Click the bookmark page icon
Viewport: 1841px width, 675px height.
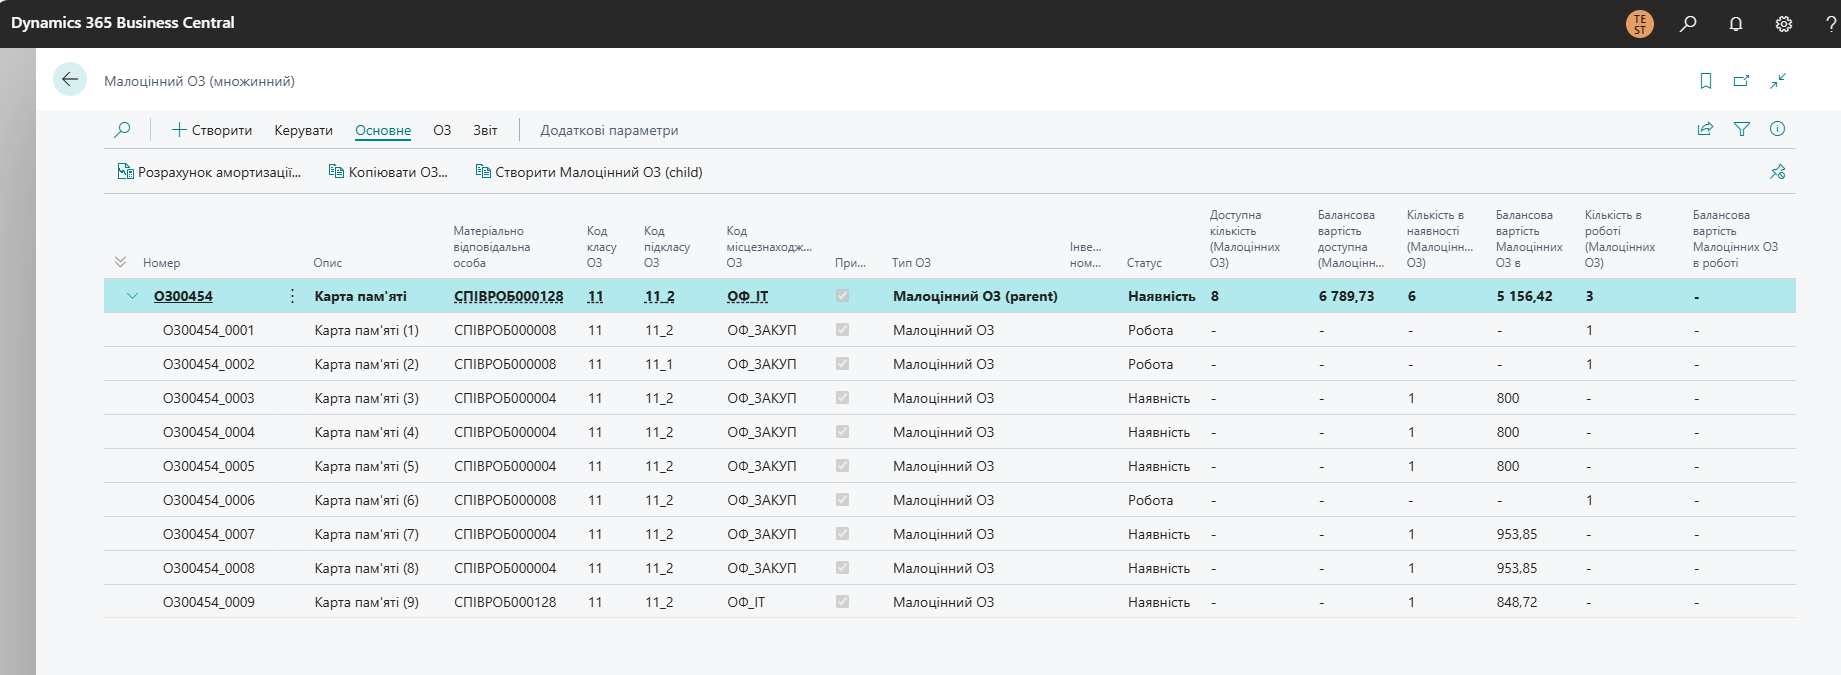click(1706, 81)
